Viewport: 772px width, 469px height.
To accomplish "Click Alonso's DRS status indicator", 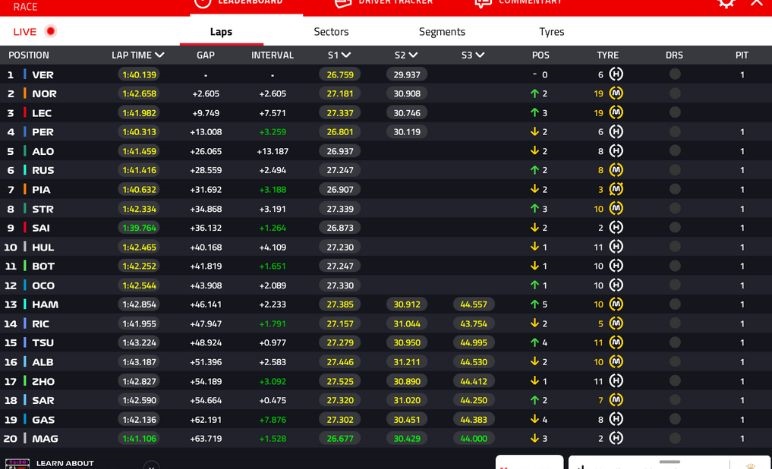I will tap(674, 151).
